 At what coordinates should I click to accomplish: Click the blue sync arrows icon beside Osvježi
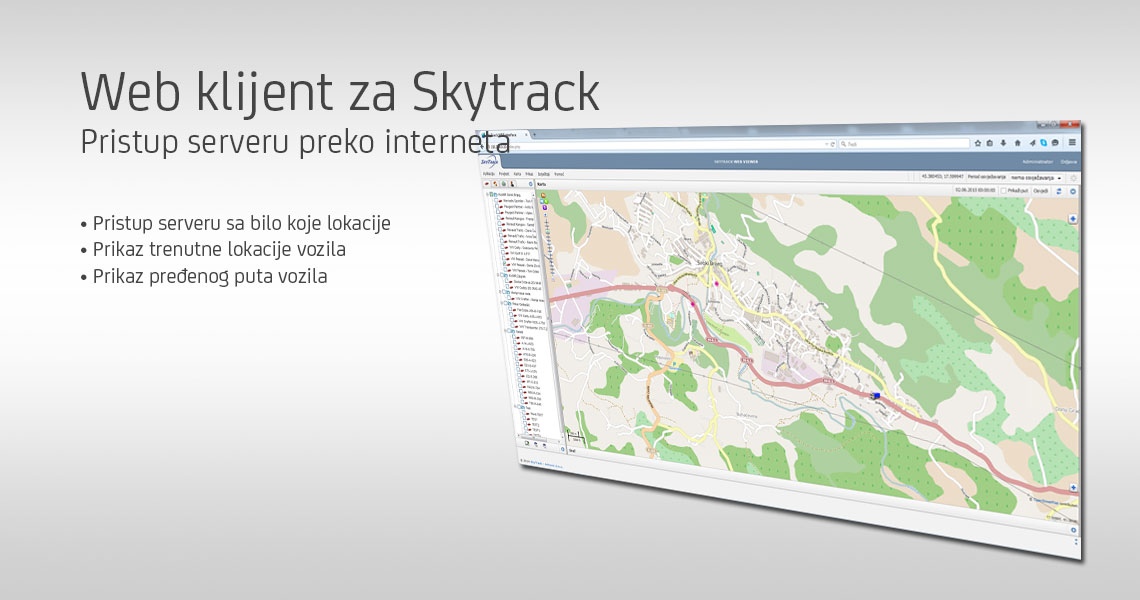click(1059, 191)
